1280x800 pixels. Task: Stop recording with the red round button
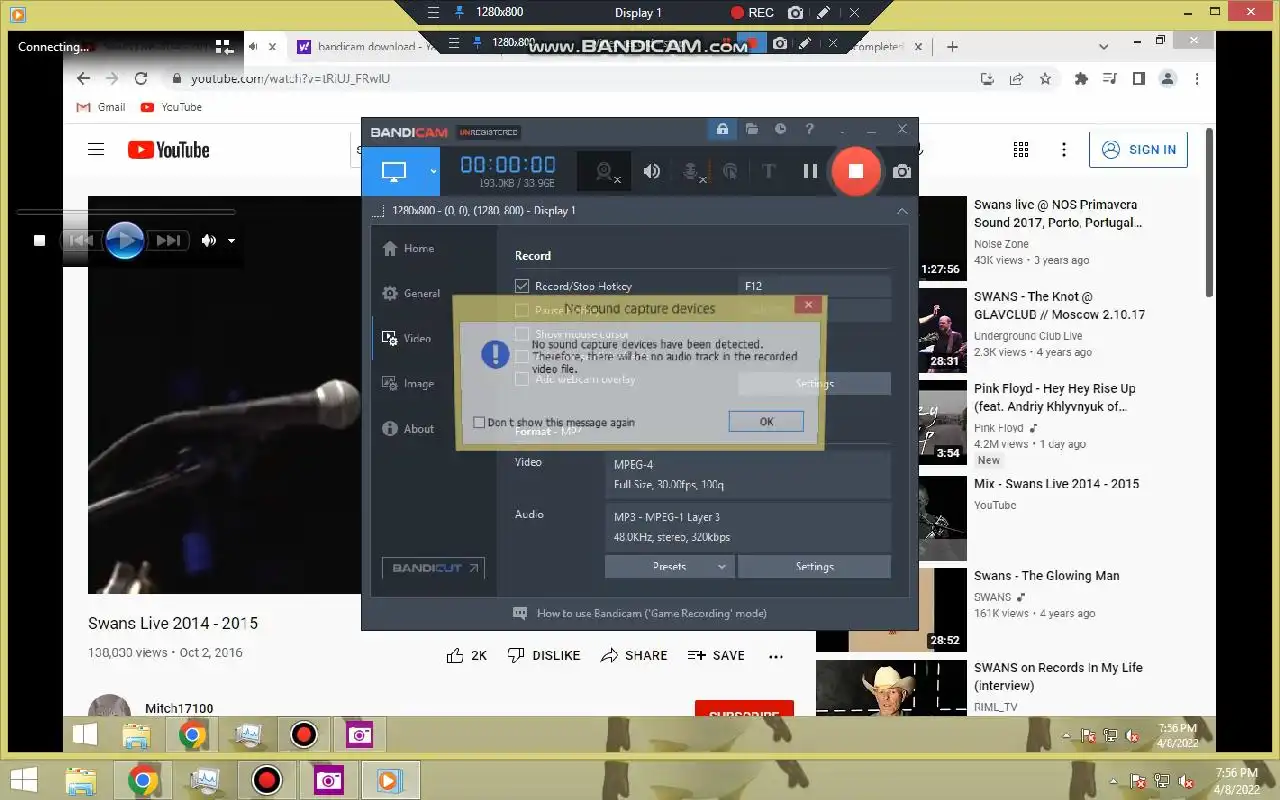tap(856, 171)
